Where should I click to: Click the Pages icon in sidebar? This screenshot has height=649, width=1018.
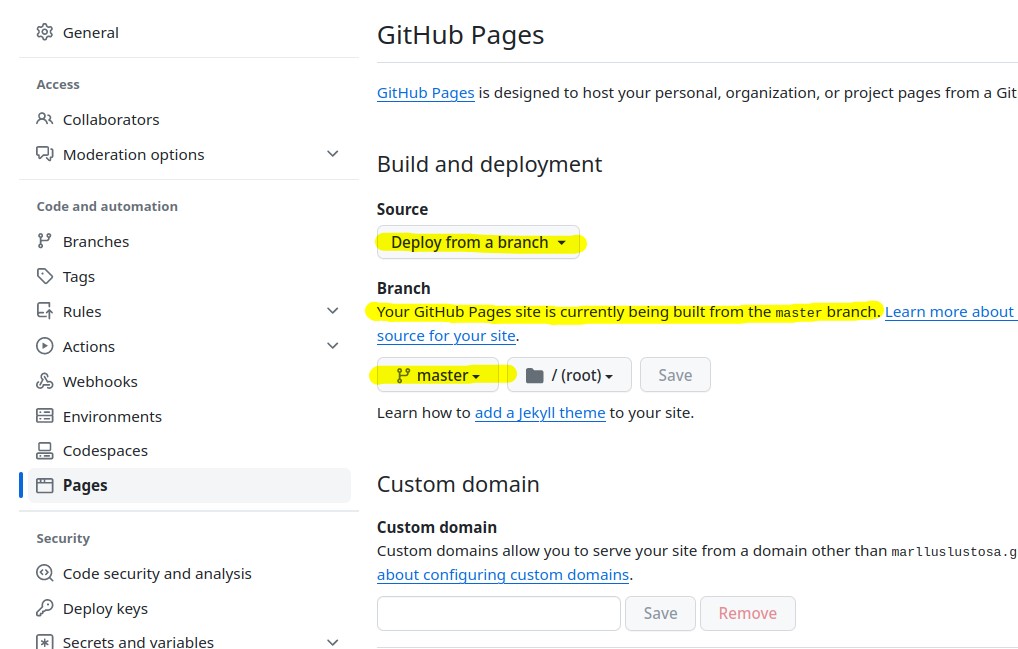point(43,485)
